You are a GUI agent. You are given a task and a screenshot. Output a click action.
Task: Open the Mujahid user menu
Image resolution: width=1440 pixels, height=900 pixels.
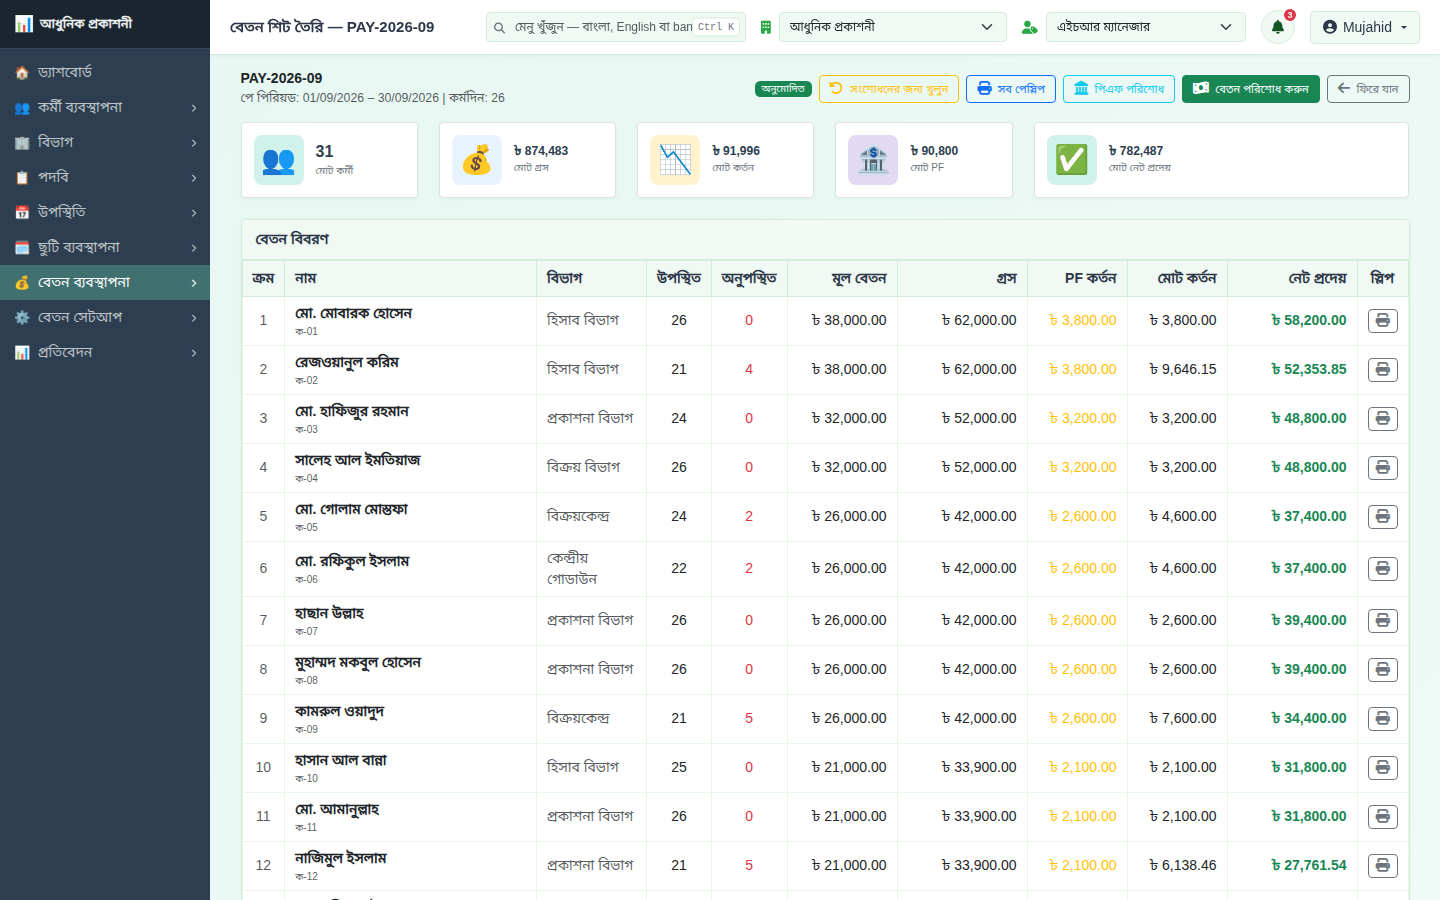pyautogui.click(x=1365, y=27)
